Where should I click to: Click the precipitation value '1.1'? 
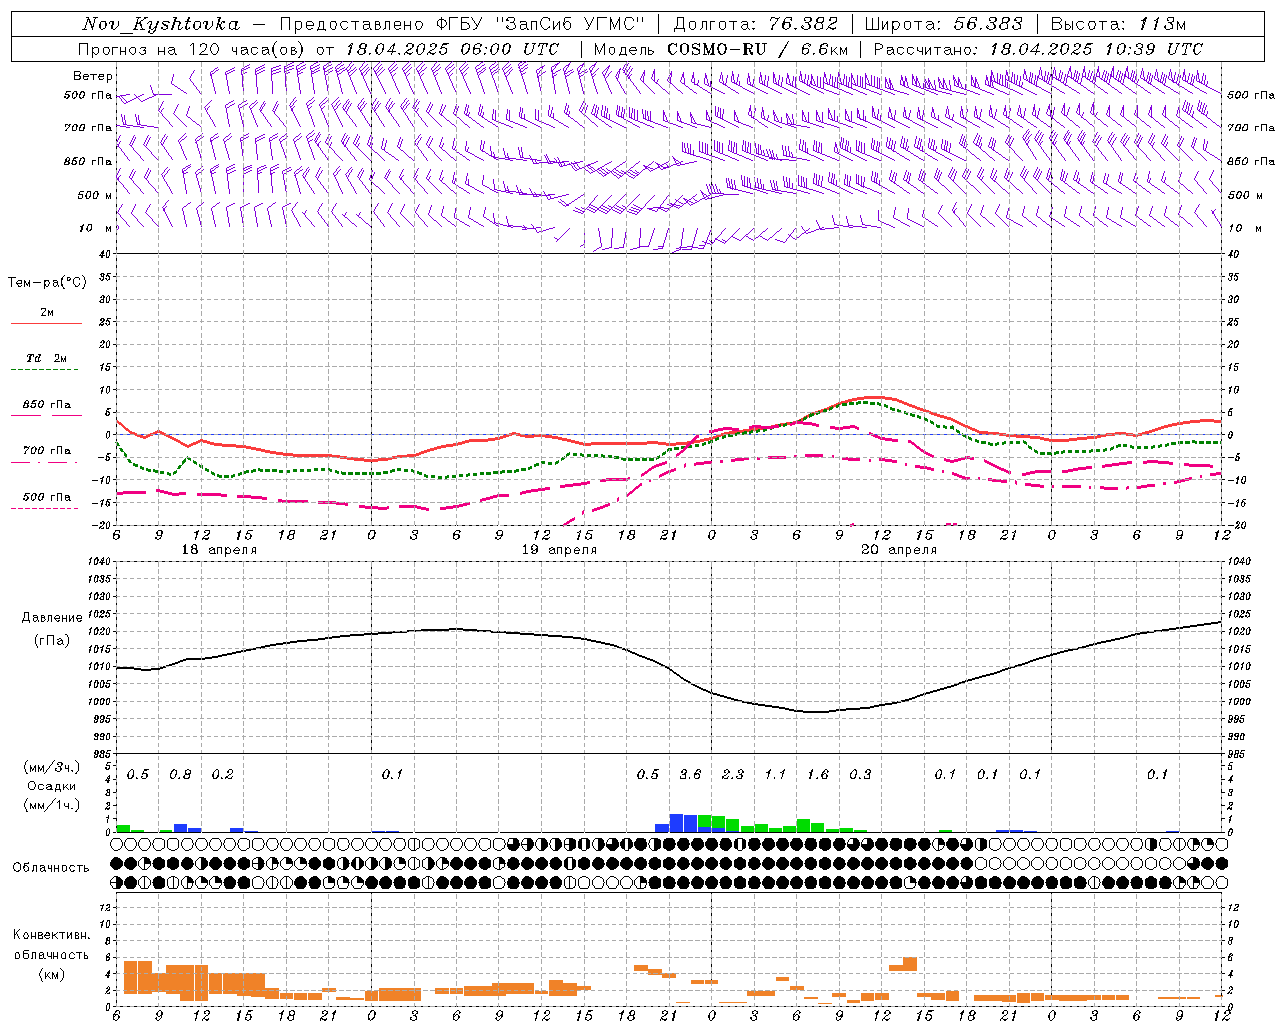(775, 774)
